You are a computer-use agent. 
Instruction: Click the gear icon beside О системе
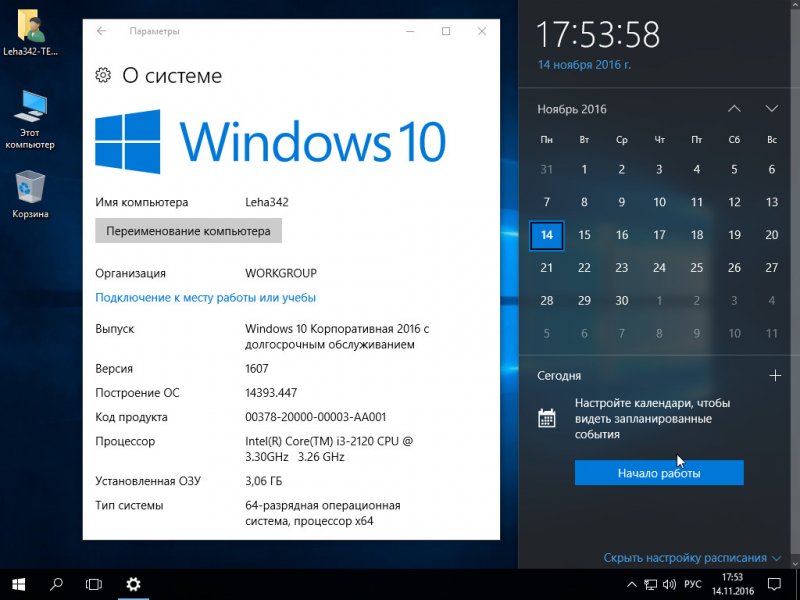pos(103,75)
